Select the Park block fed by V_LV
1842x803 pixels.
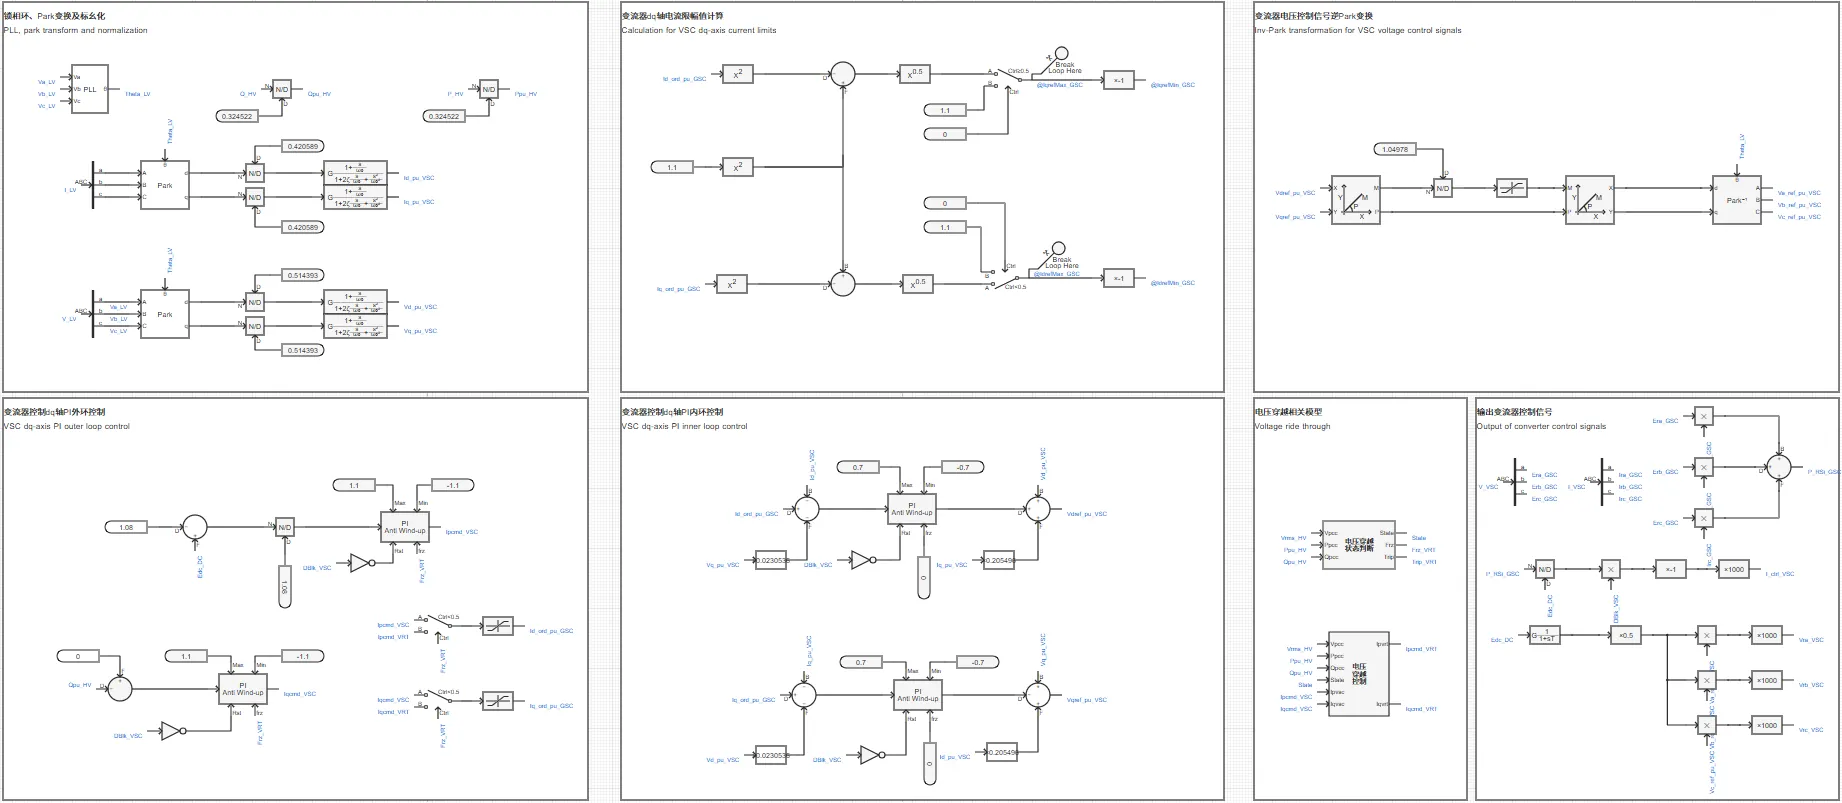click(x=165, y=314)
